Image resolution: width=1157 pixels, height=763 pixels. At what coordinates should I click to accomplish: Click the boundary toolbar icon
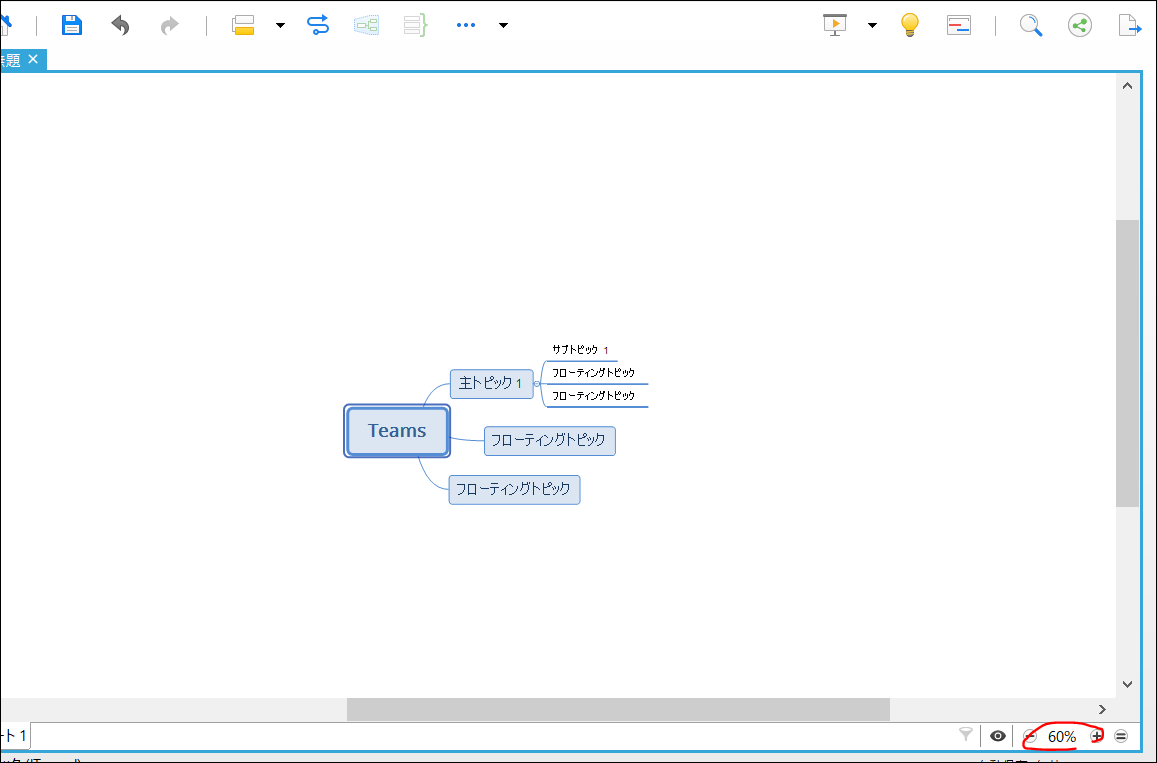pos(367,25)
